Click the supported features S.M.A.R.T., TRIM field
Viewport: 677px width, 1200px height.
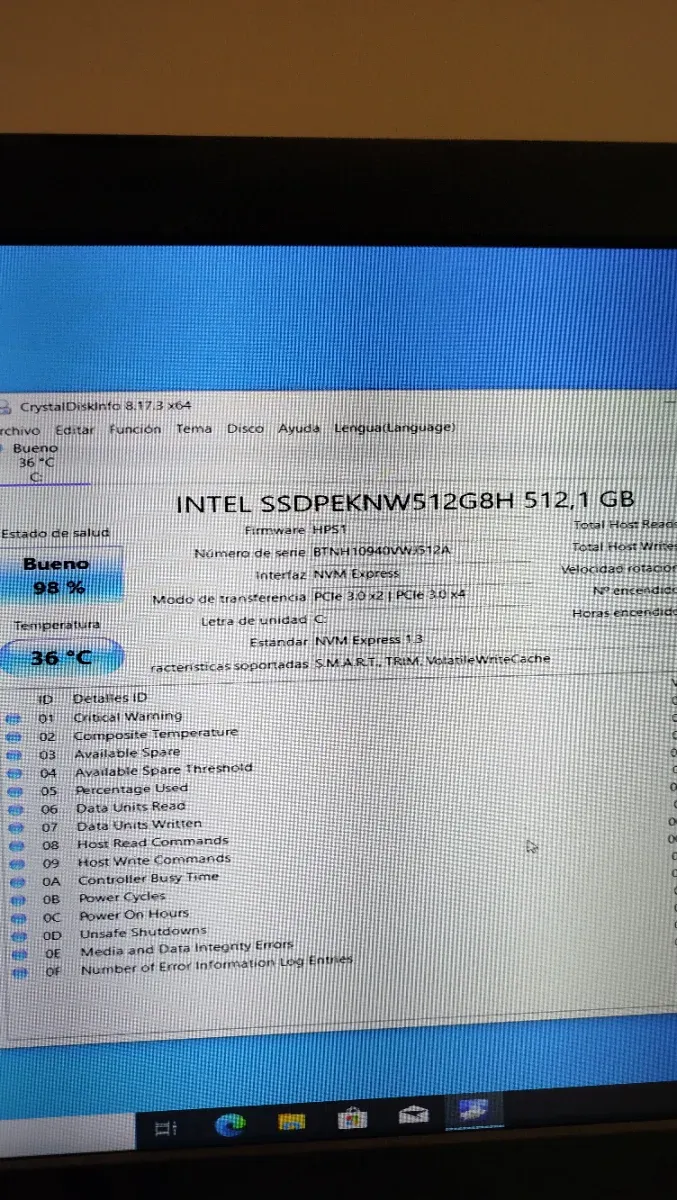pos(431,660)
